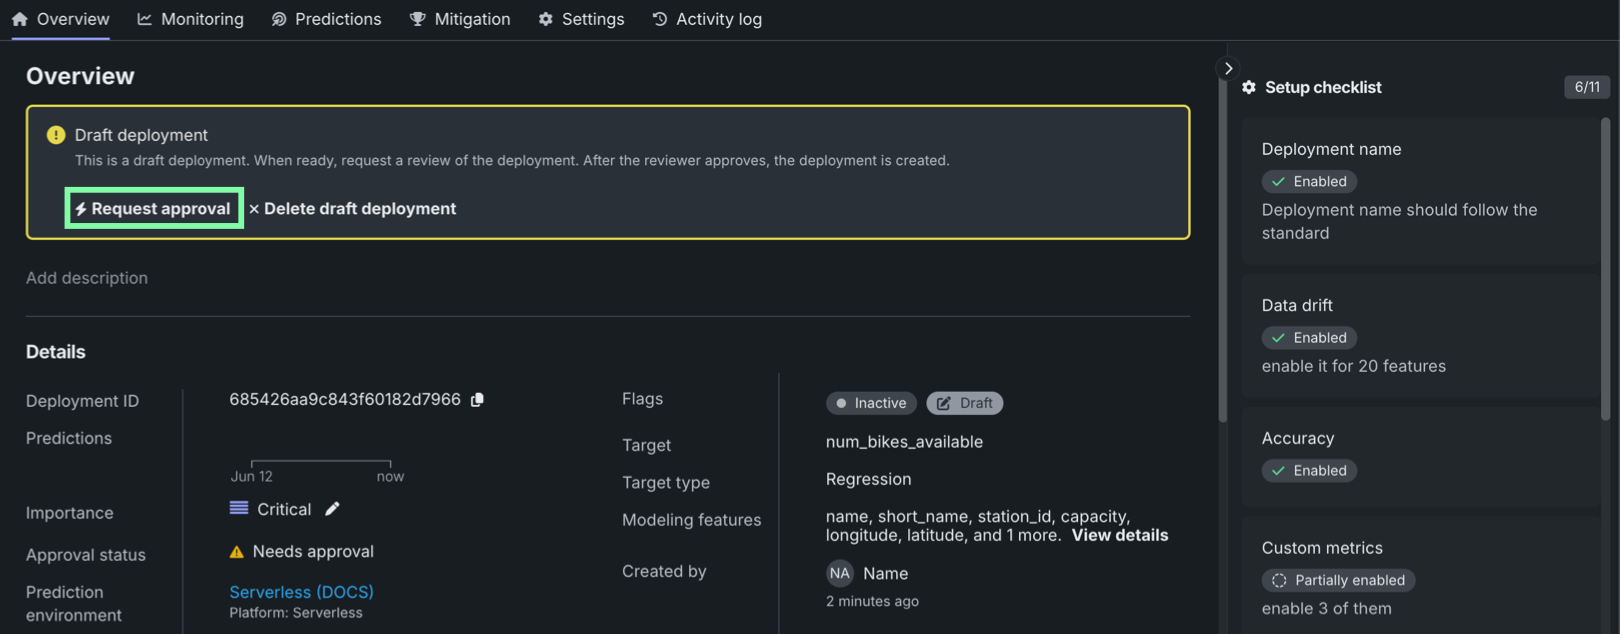Edit importance with the pencil icon
This screenshot has width=1620, height=634.
pos(332,509)
